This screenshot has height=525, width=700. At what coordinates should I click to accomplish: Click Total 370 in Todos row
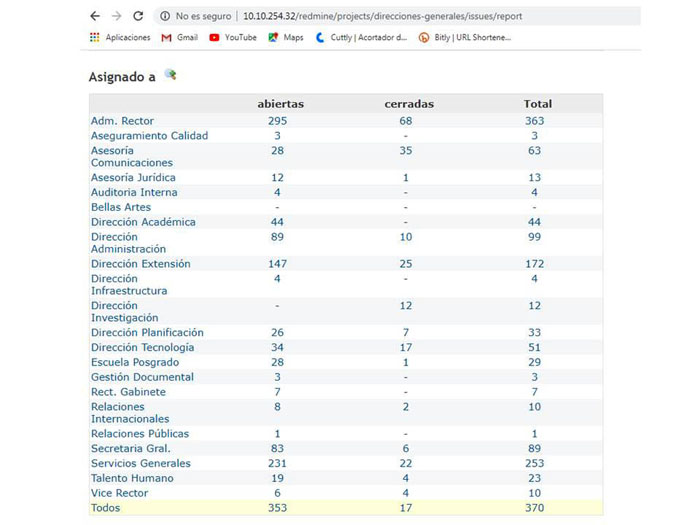(x=534, y=508)
